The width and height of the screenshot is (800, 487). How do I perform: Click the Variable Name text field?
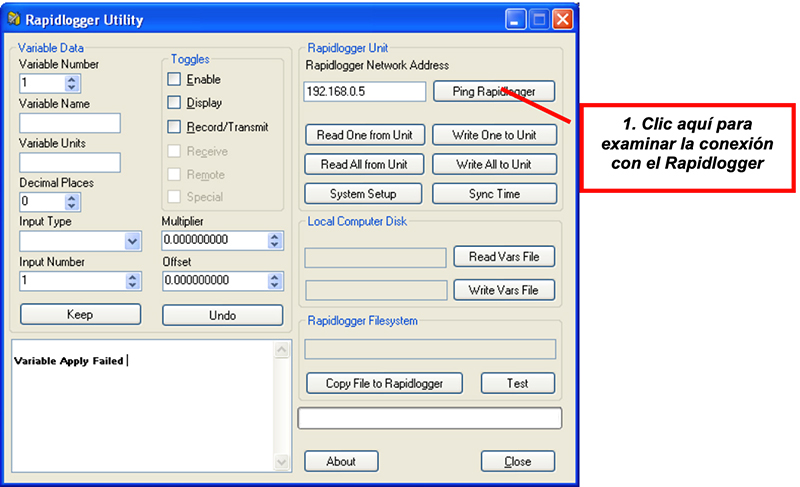click(x=70, y=123)
